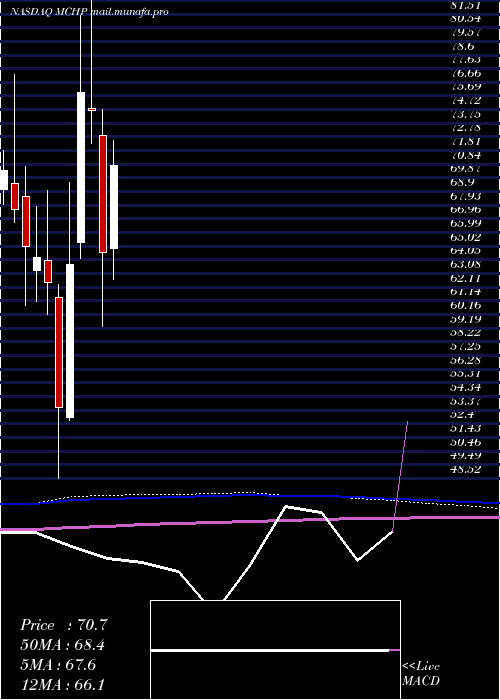Click the 53.37 price label
Viewport: 500px width, 700px height.
465,400
